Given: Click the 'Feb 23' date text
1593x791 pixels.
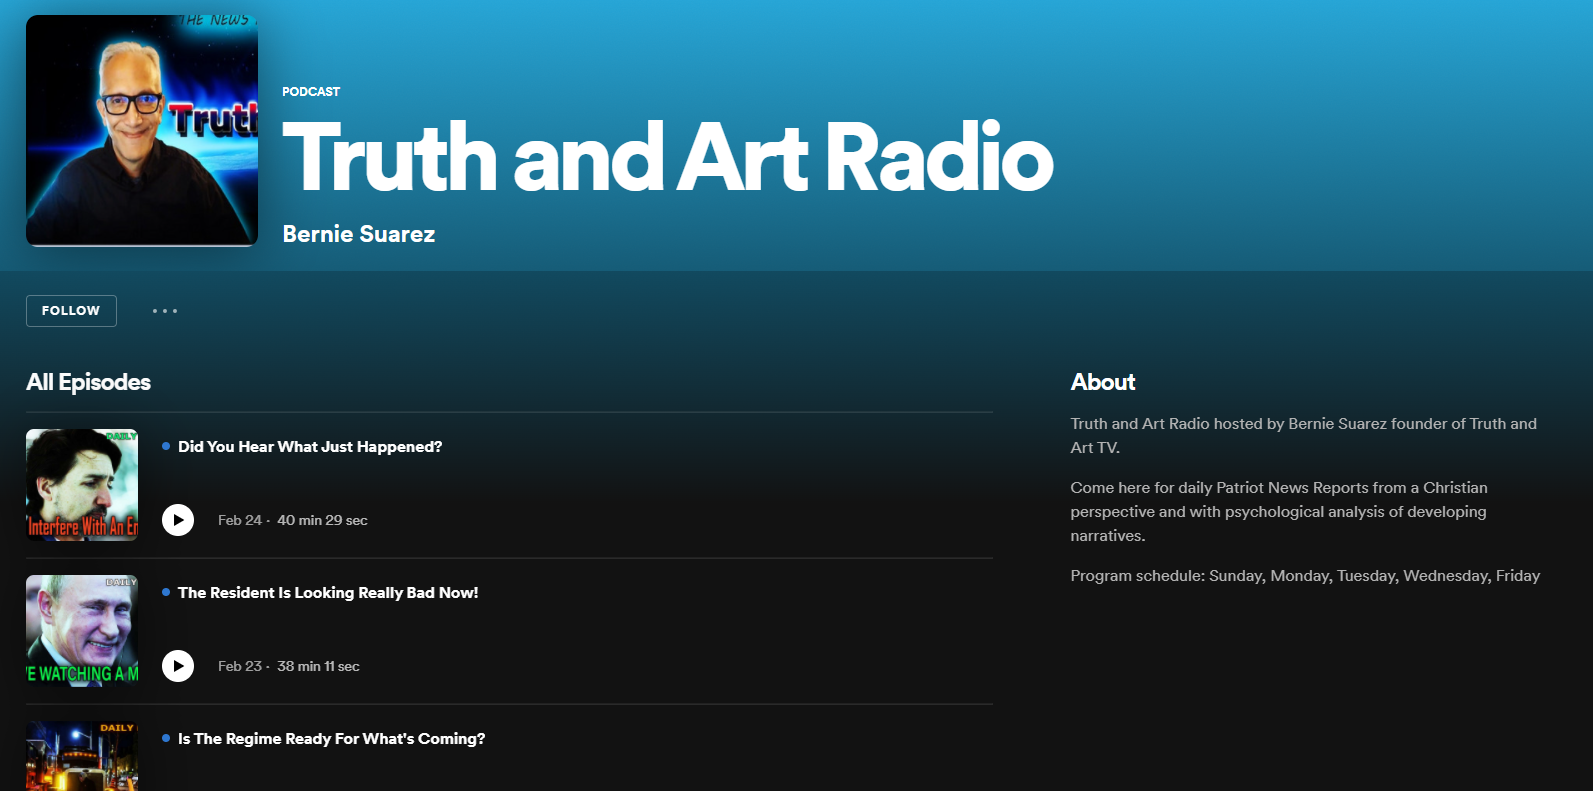Looking at the screenshot, I should tap(240, 666).
